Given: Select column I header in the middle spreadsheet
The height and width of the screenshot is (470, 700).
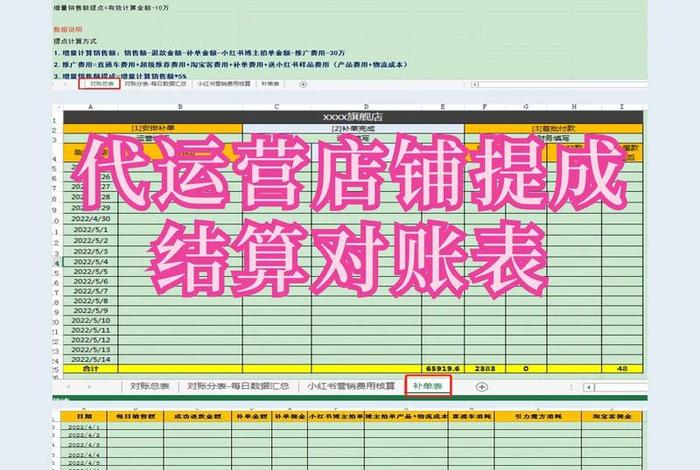Looking at the screenshot, I should tap(622, 107).
